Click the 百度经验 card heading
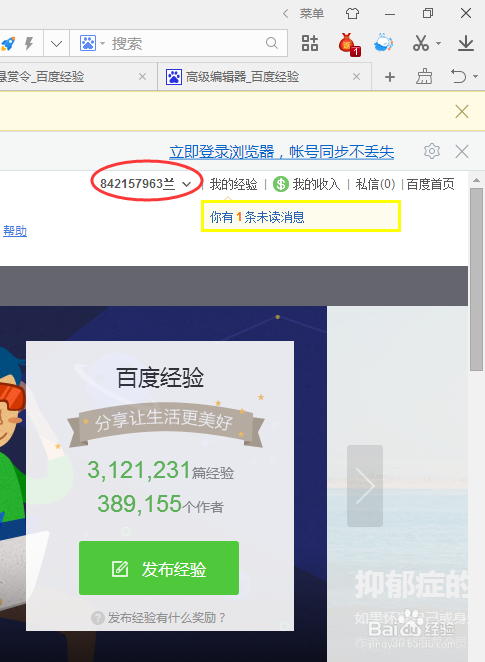The image size is (485, 662). tap(160, 378)
